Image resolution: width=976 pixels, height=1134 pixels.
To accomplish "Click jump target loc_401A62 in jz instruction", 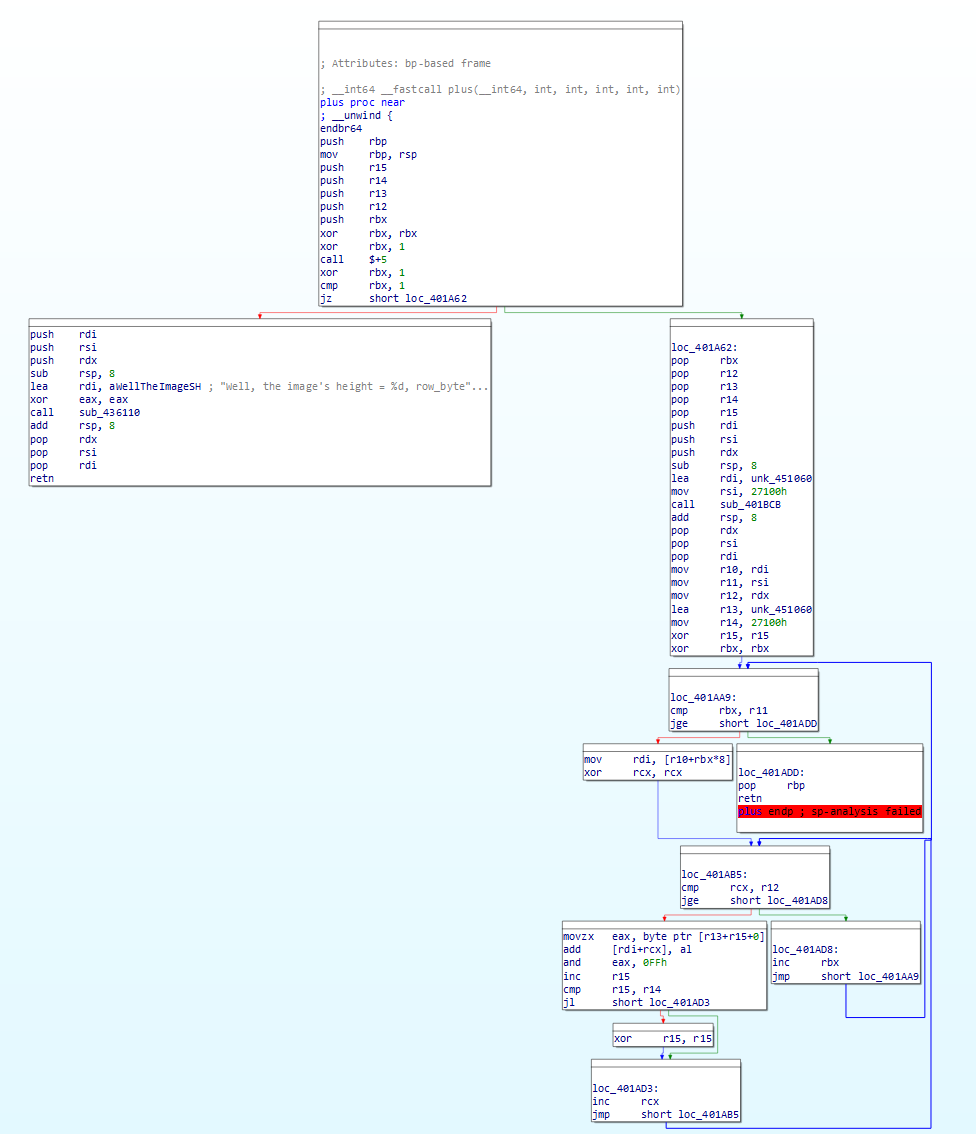I will (435, 298).
